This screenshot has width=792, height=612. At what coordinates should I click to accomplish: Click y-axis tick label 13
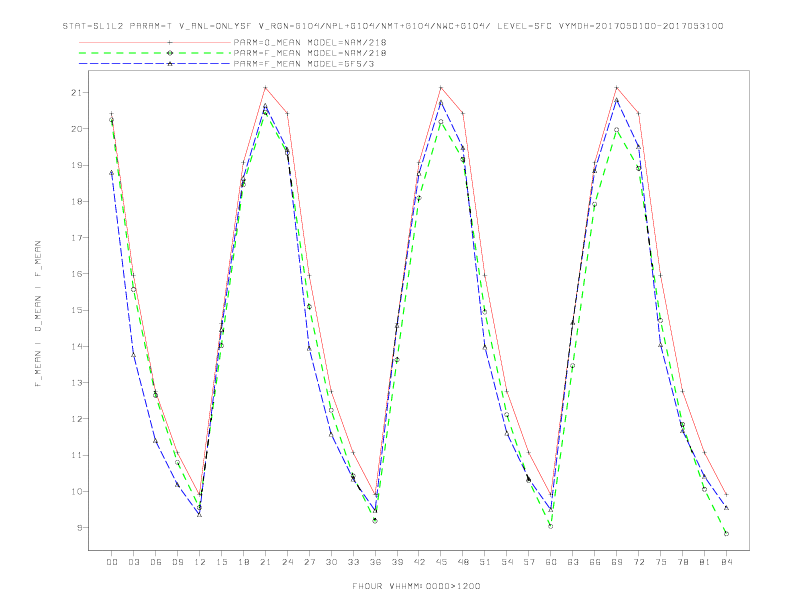point(76,383)
